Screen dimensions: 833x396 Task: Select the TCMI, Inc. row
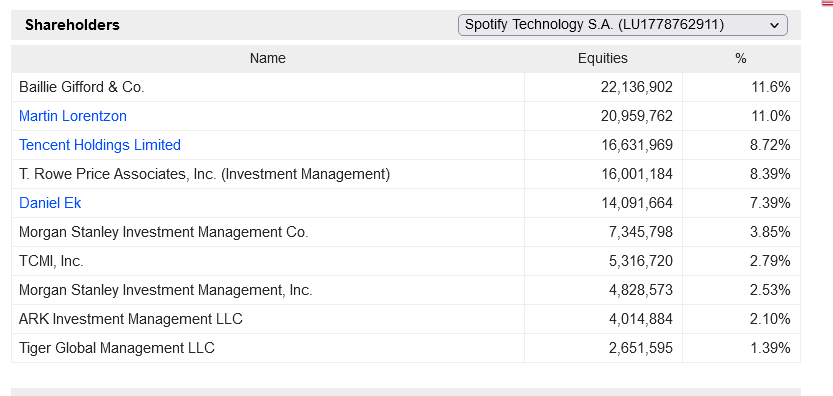click(x=406, y=261)
